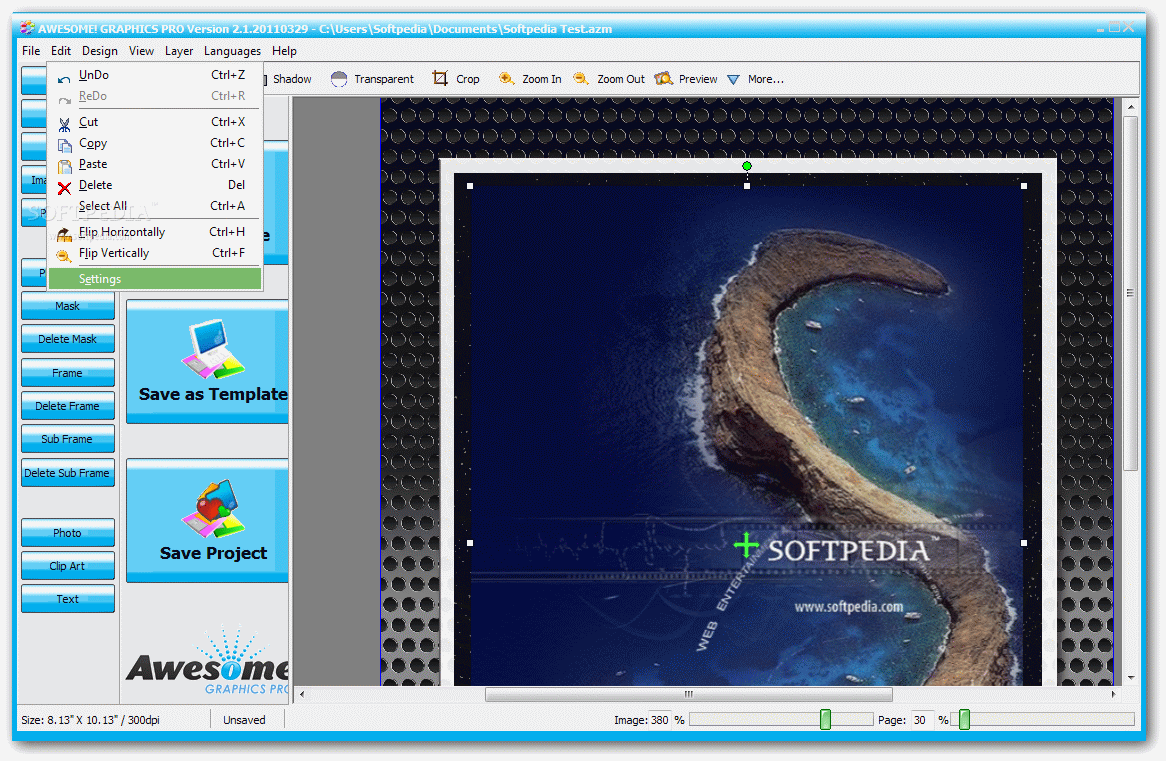Open the Layer menu

pos(178,51)
